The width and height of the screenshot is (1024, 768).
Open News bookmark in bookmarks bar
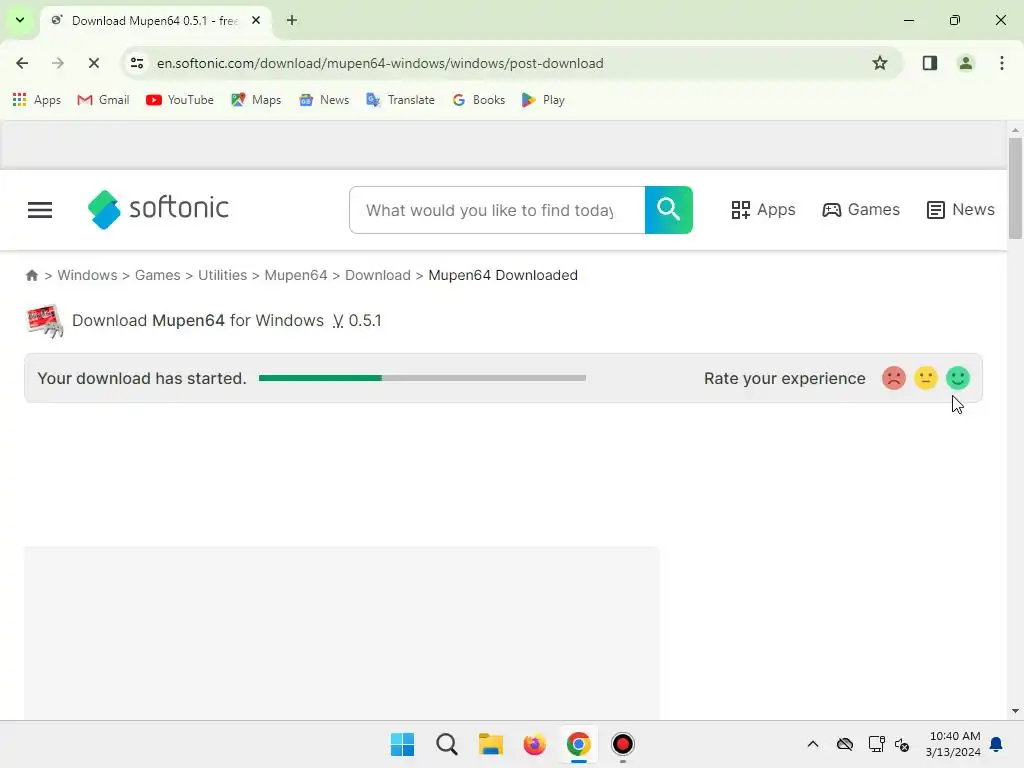point(324,100)
